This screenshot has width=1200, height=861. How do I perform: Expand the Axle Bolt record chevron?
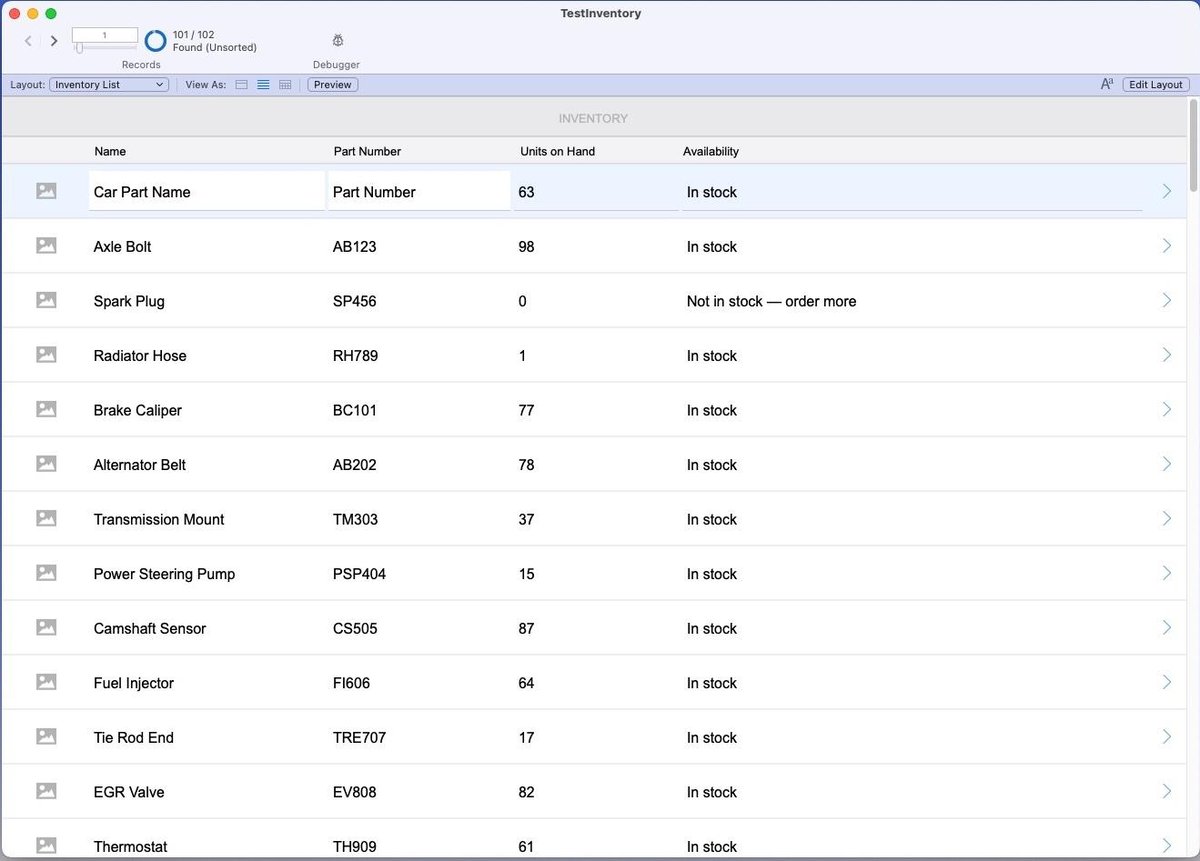coord(1167,245)
